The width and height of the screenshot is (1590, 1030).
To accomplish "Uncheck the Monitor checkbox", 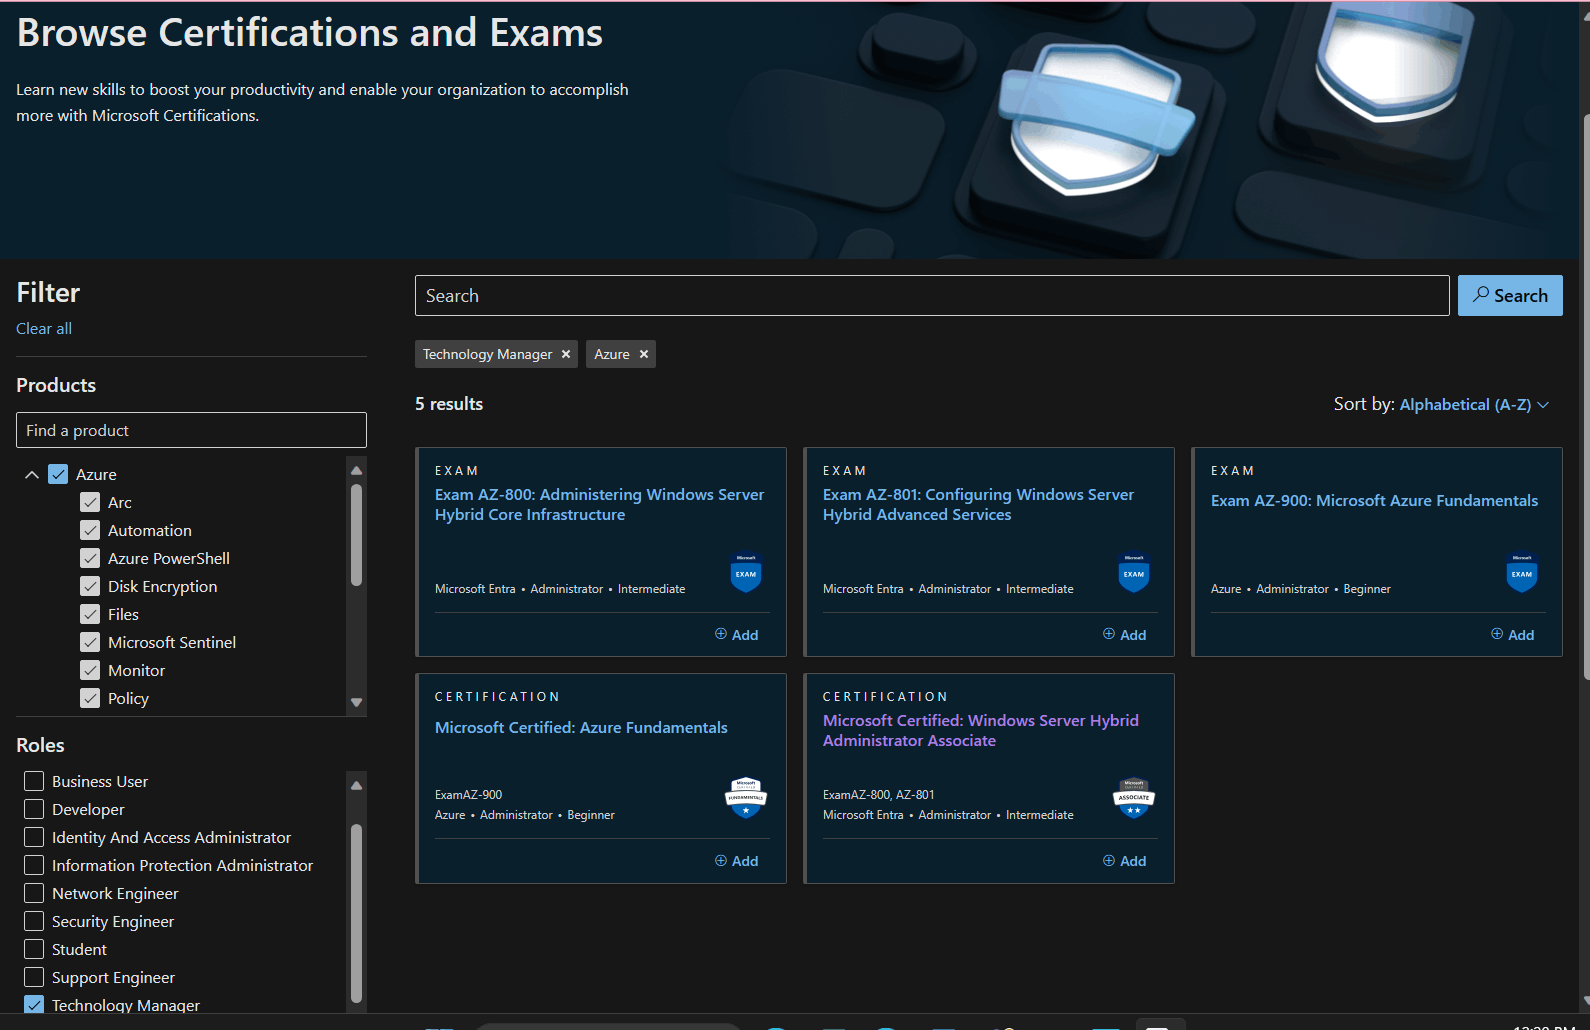I will (90, 670).
